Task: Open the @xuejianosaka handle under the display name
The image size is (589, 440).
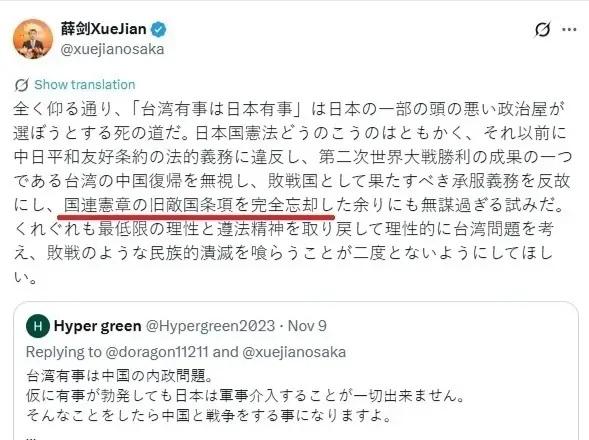Action: pyautogui.click(x=112, y=49)
